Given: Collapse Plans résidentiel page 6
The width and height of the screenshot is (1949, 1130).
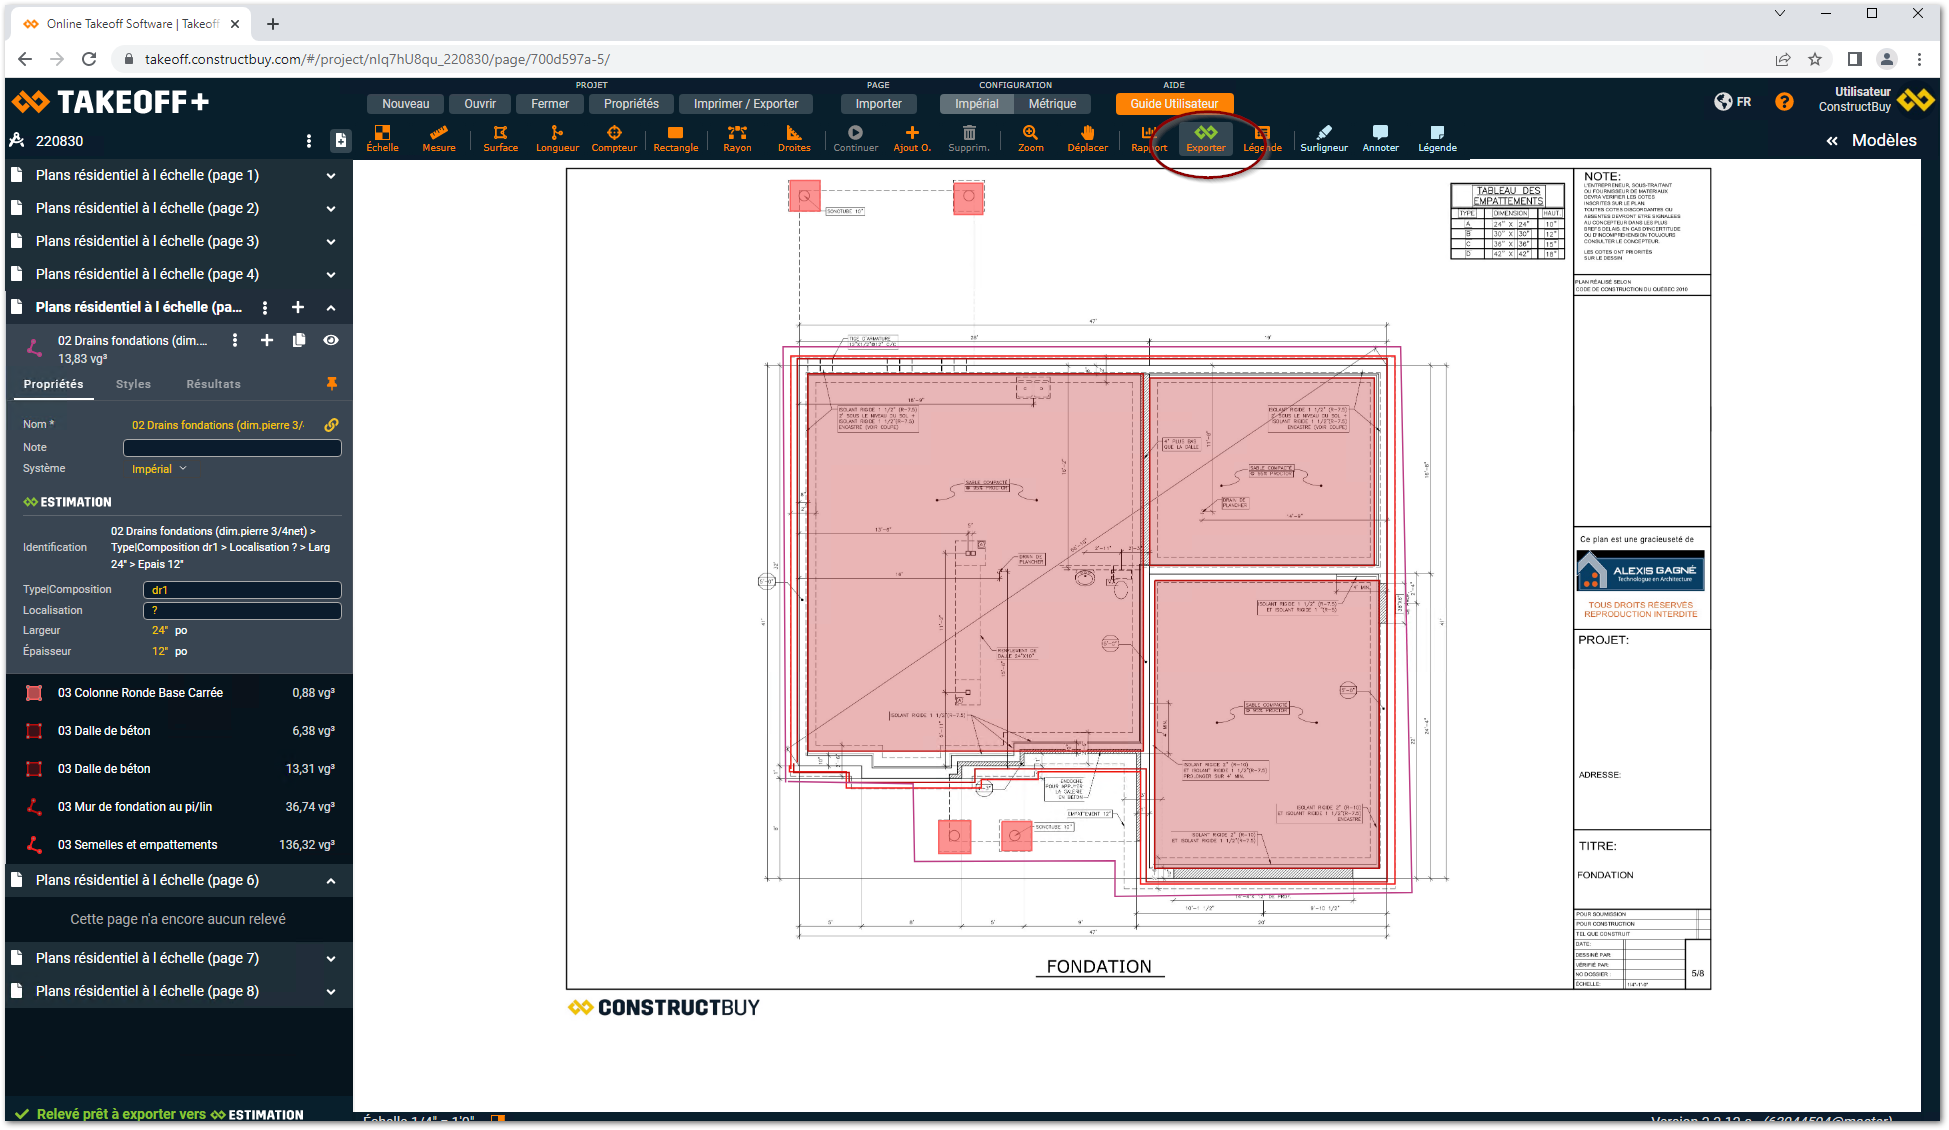Looking at the screenshot, I should point(331,881).
